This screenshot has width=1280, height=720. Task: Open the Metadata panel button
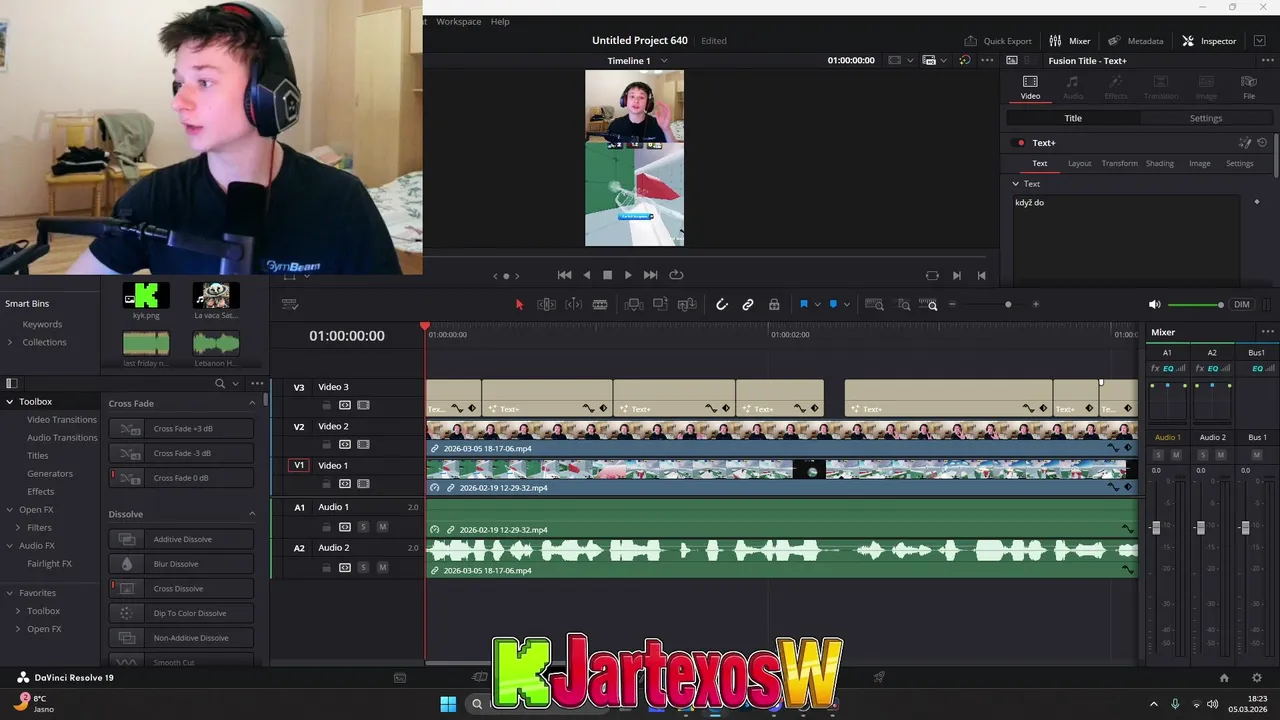click(x=1136, y=41)
